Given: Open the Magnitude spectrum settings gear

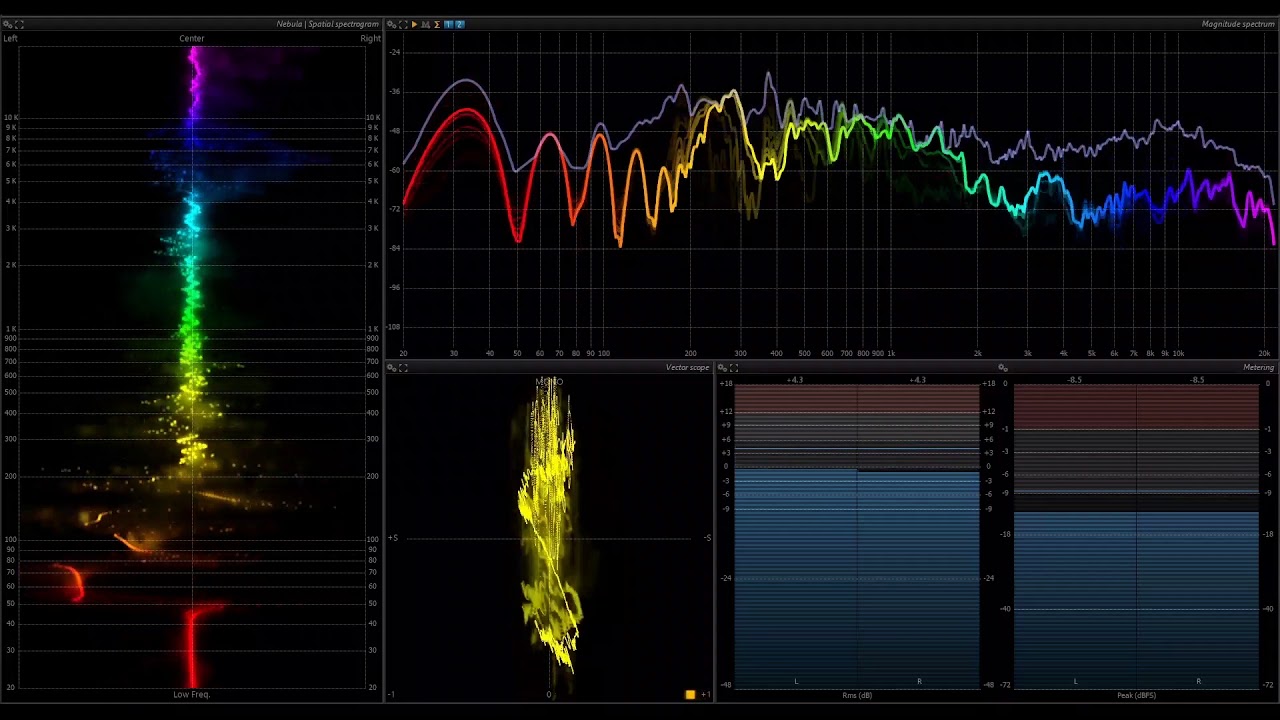Looking at the screenshot, I should pos(391,24).
